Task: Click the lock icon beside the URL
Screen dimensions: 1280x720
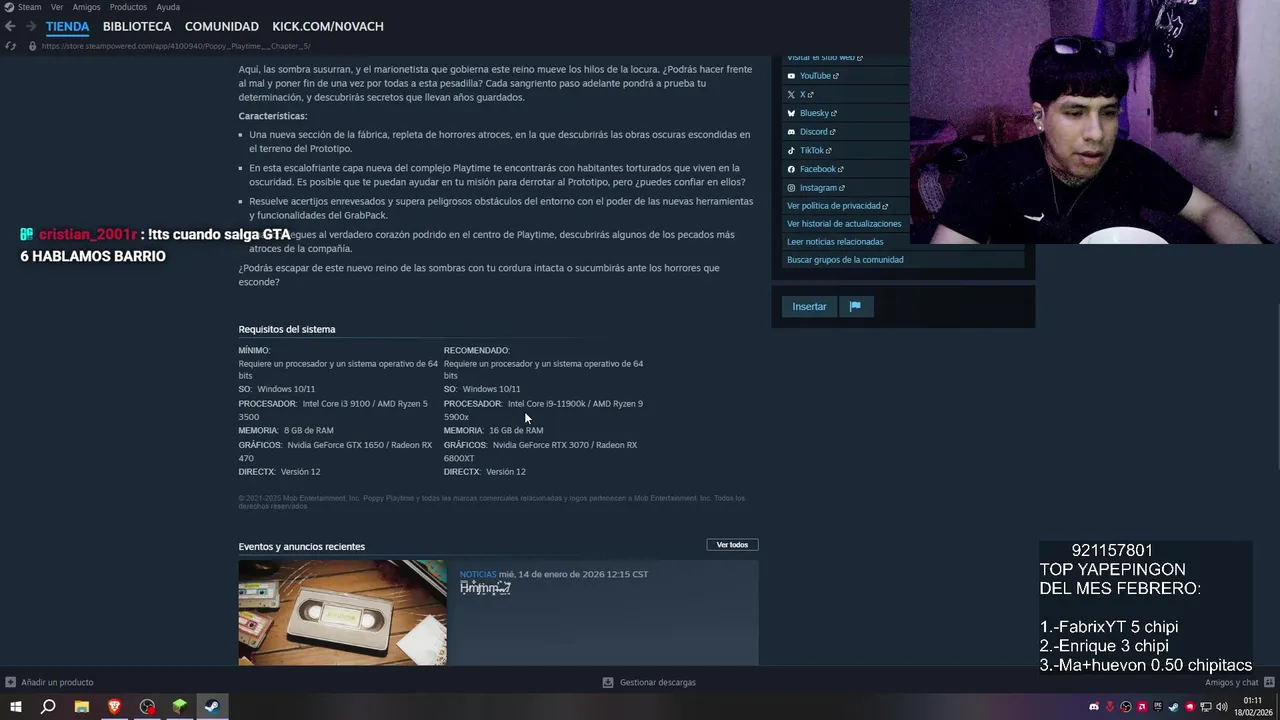Action: coord(32,46)
